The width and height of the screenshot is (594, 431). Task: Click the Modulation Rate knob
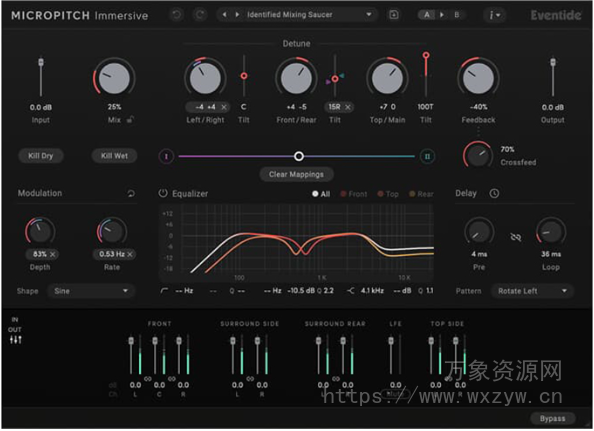112,232
